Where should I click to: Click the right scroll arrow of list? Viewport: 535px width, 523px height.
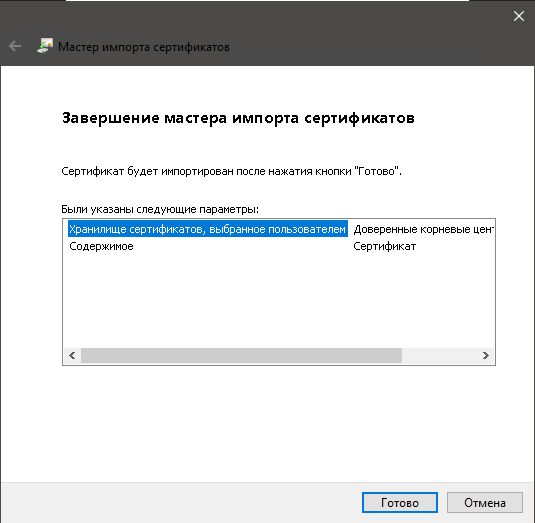(486, 355)
